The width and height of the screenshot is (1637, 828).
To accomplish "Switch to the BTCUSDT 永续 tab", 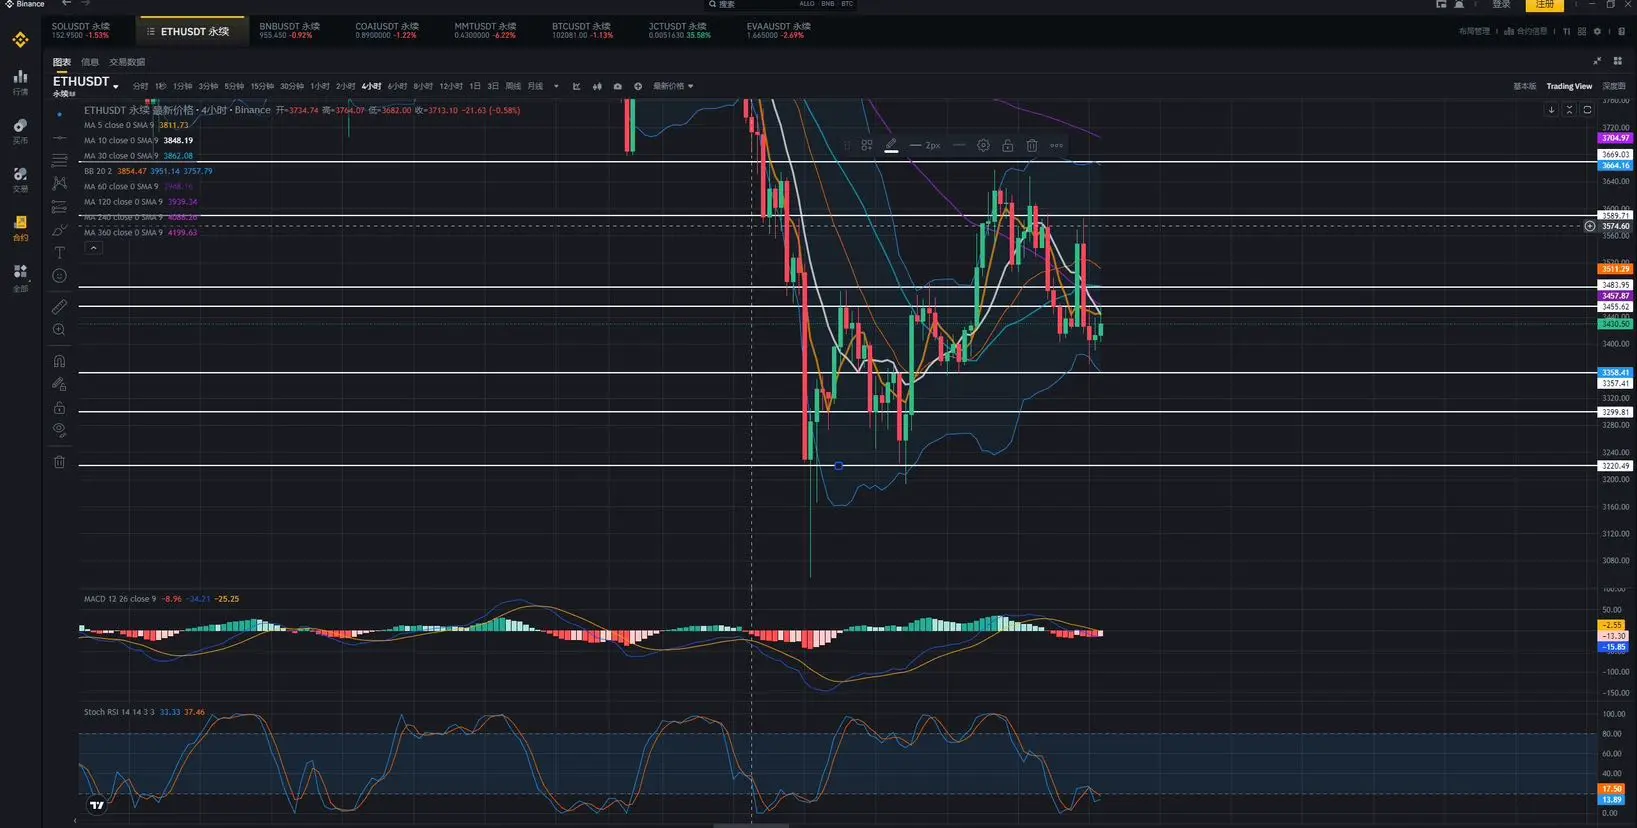I will pos(583,31).
